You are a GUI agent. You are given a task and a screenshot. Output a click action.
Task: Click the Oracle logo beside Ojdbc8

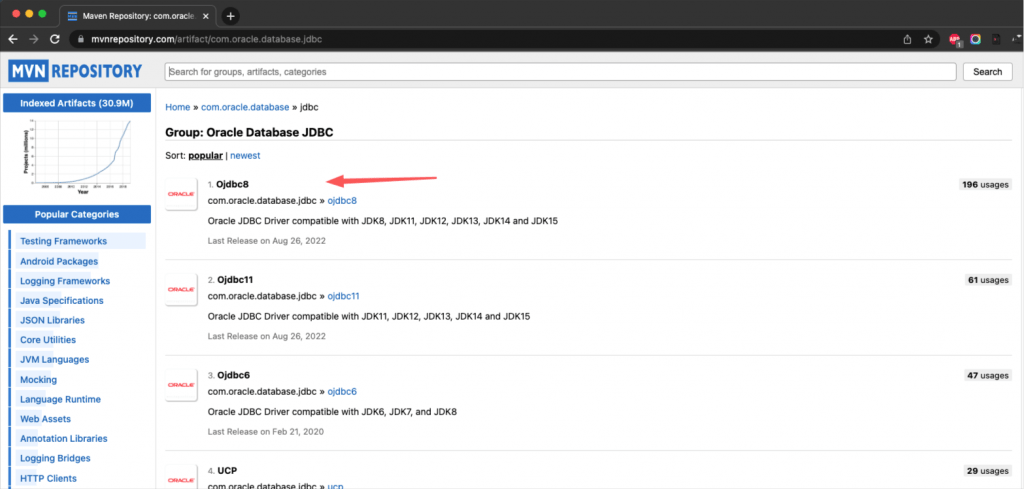(181, 194)
